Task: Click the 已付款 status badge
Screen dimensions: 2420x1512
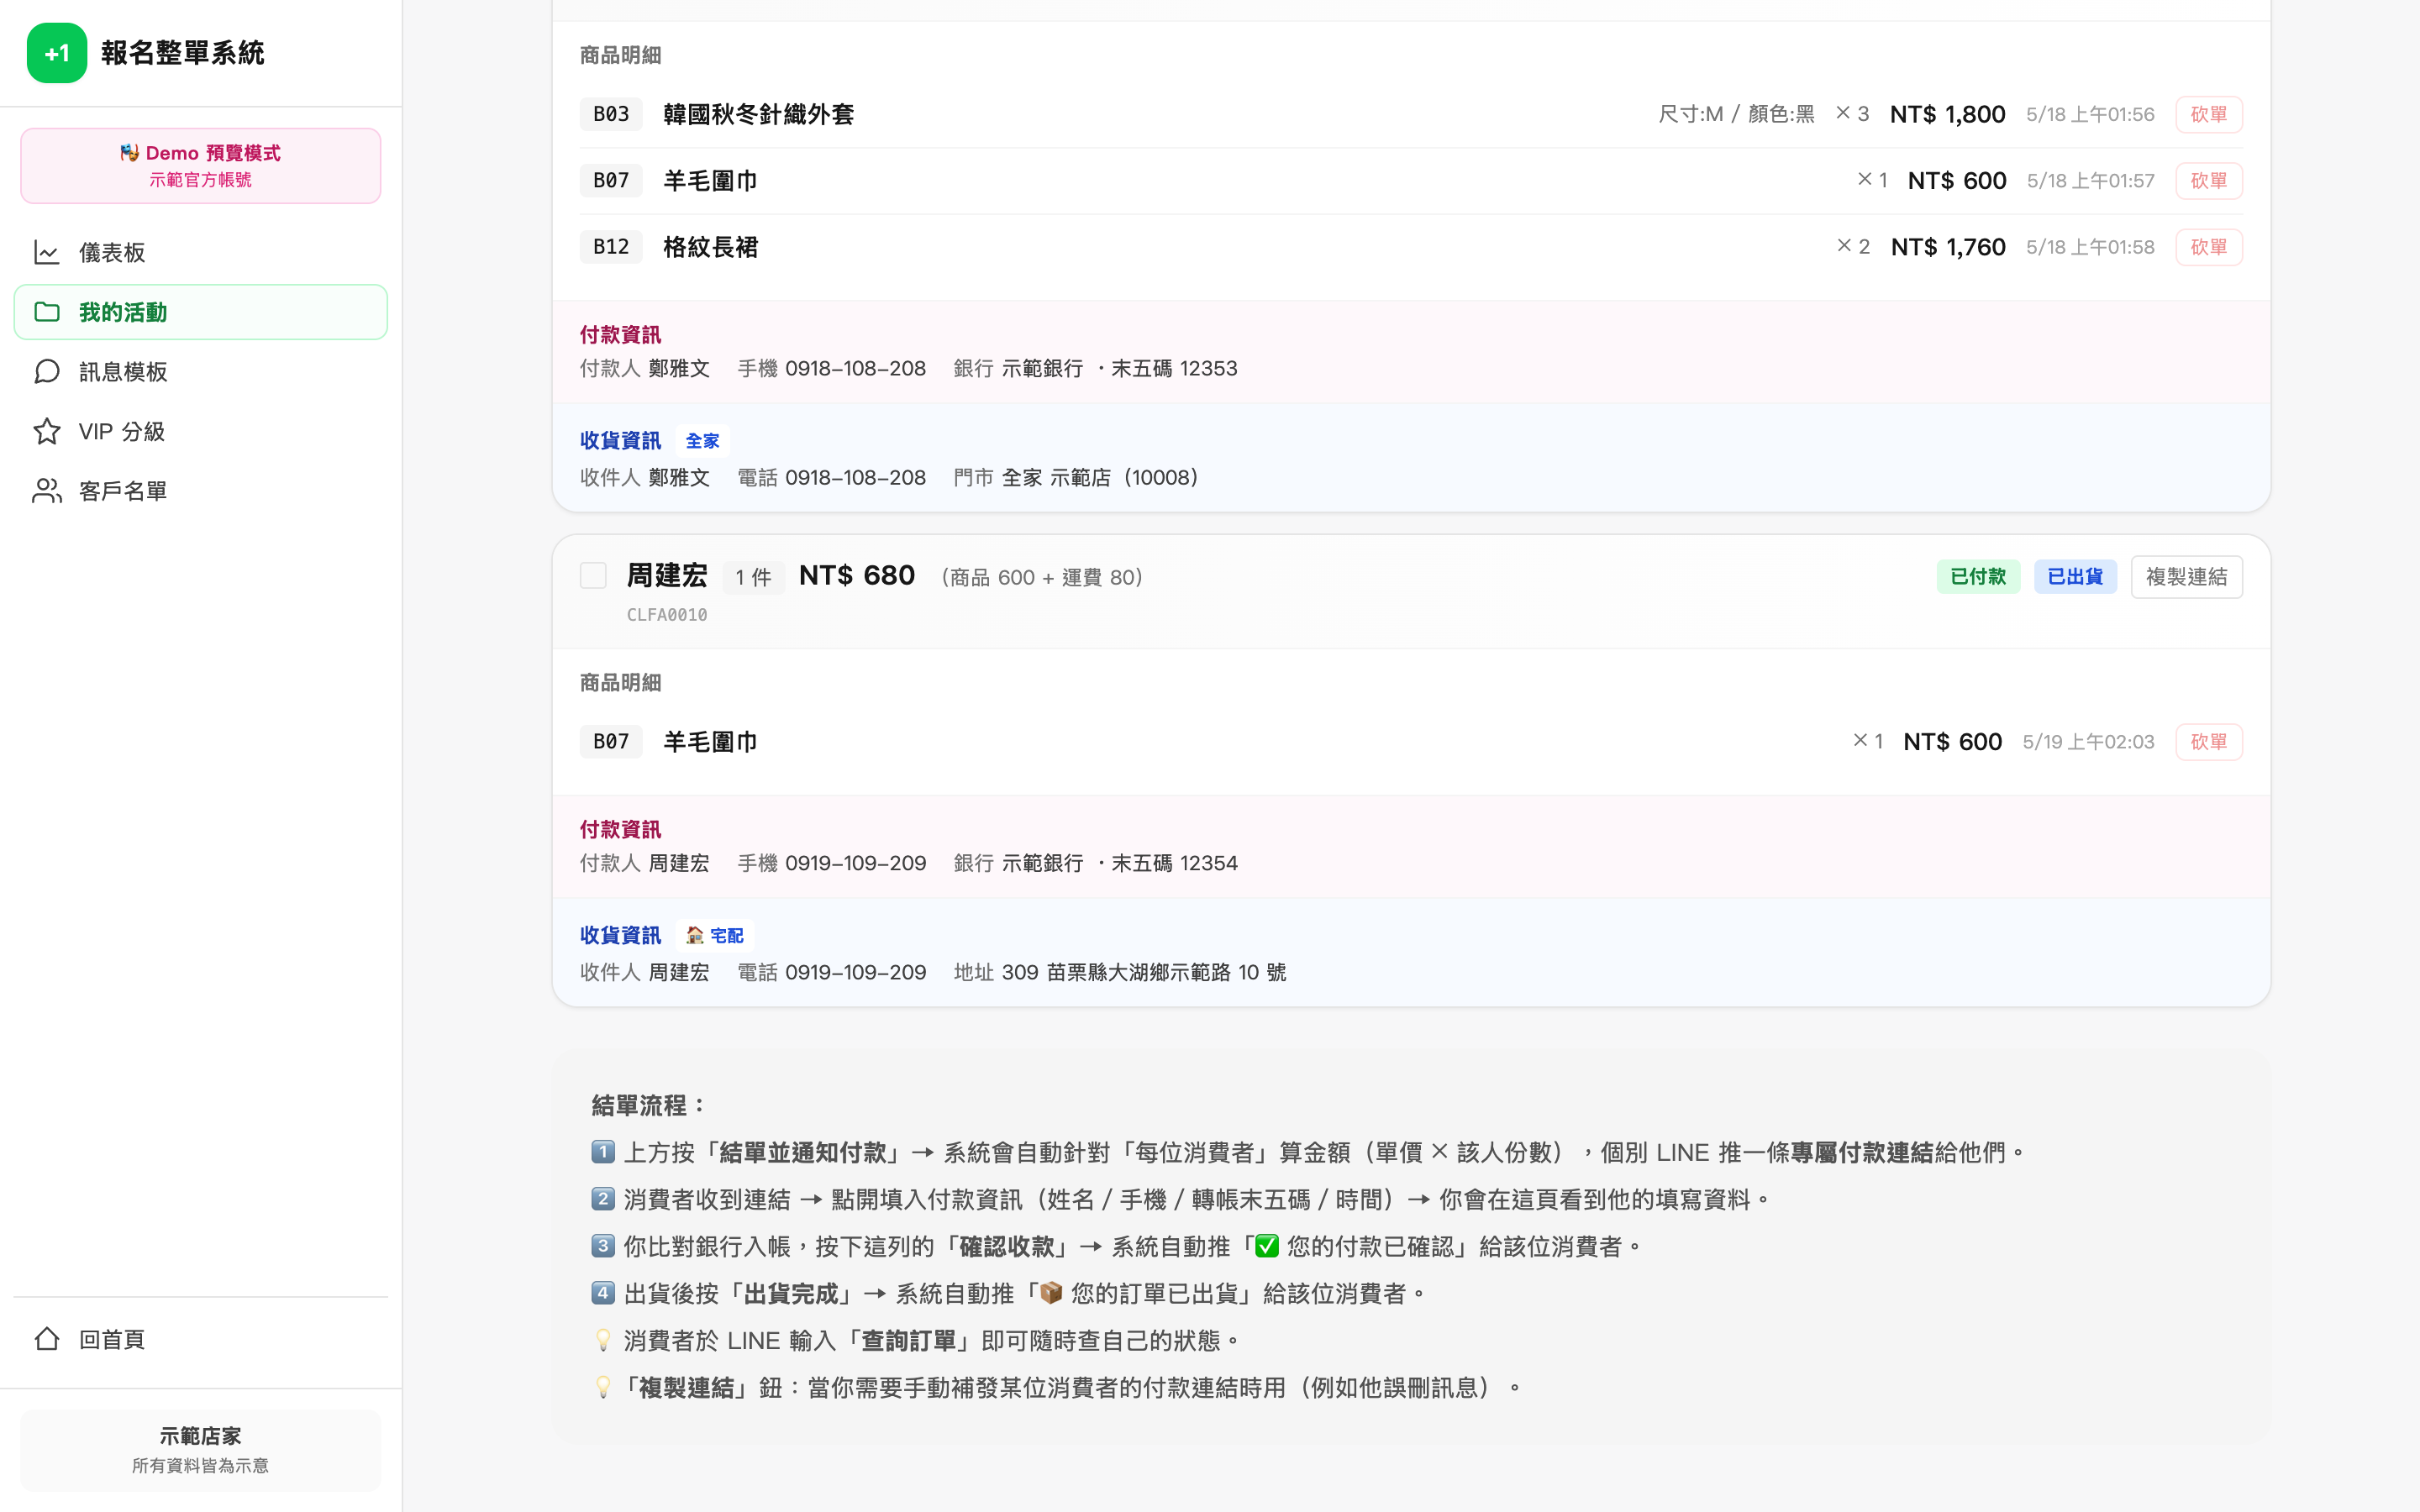Action: [1978, 577]
